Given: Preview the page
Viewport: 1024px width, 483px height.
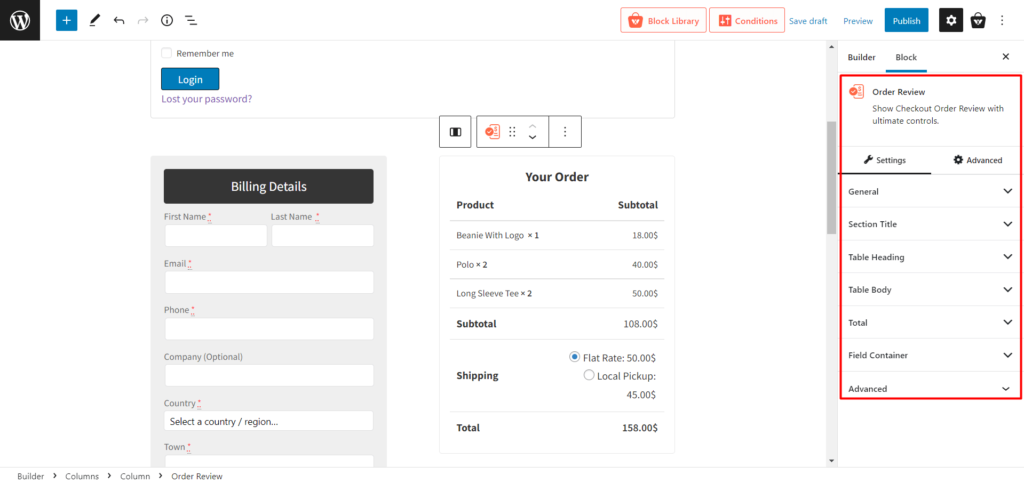Looking at the screenshot, I should (857, 21).
